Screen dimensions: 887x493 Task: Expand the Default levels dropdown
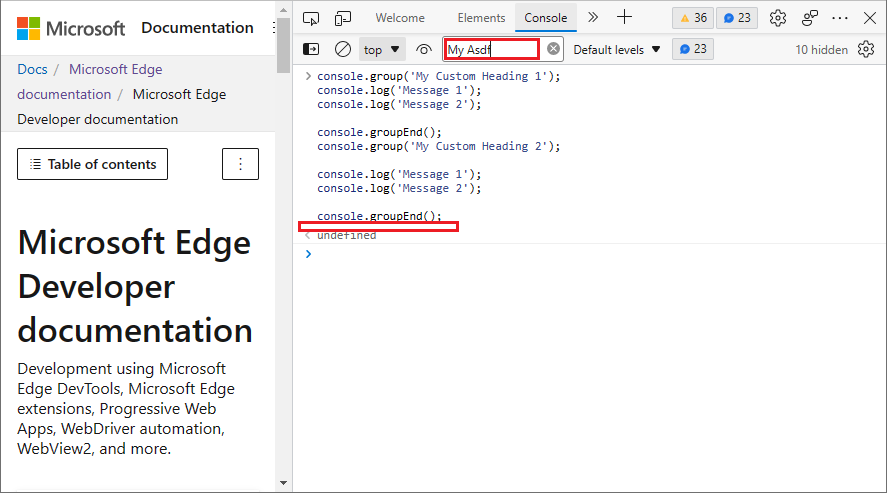tap(616, 49)
